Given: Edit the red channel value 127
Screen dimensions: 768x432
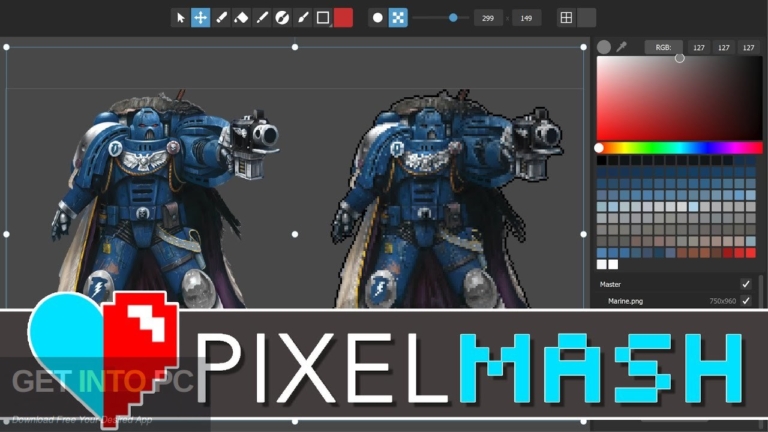Looking at the screenshot, I should pos(699,48).
